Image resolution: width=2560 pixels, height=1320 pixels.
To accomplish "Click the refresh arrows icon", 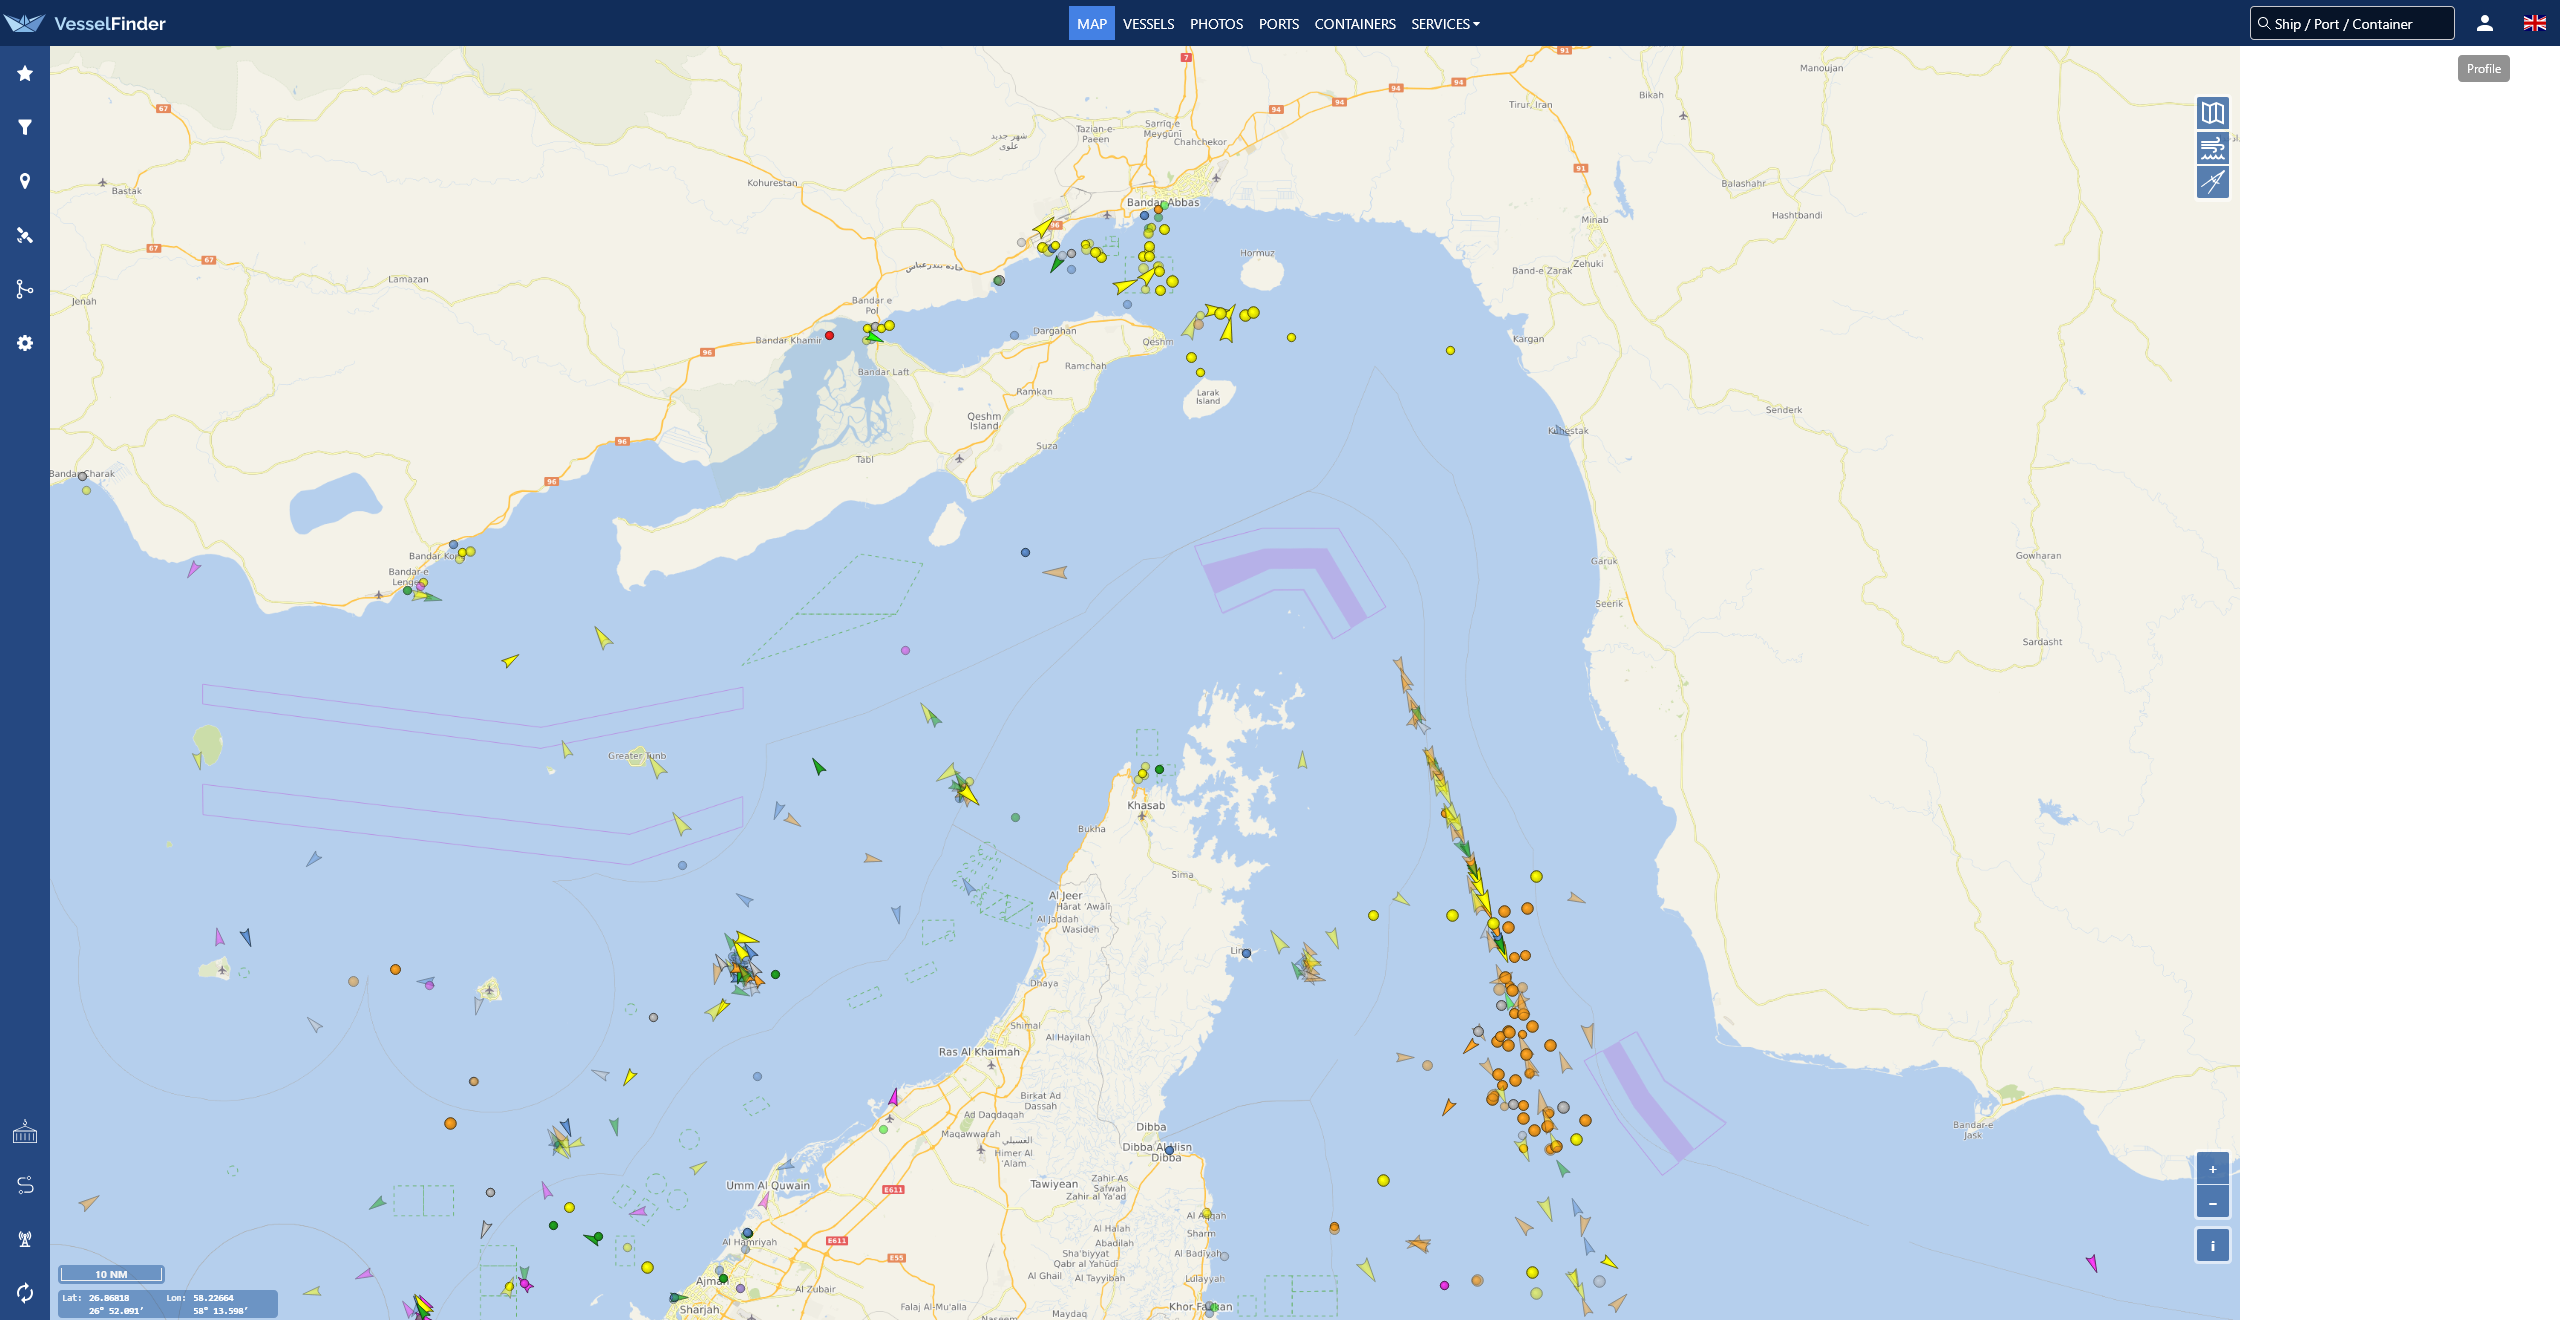I will pyautogui.click(x=25, y=1293).
